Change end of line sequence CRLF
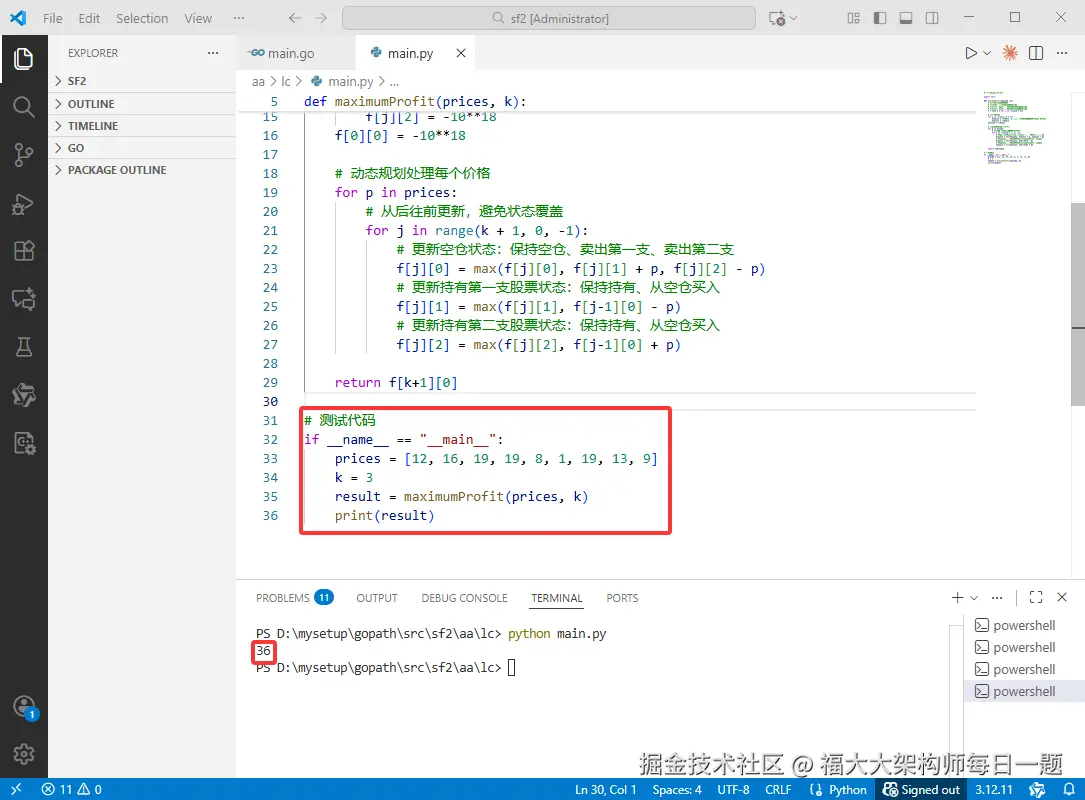 click(x=778, y=790)
